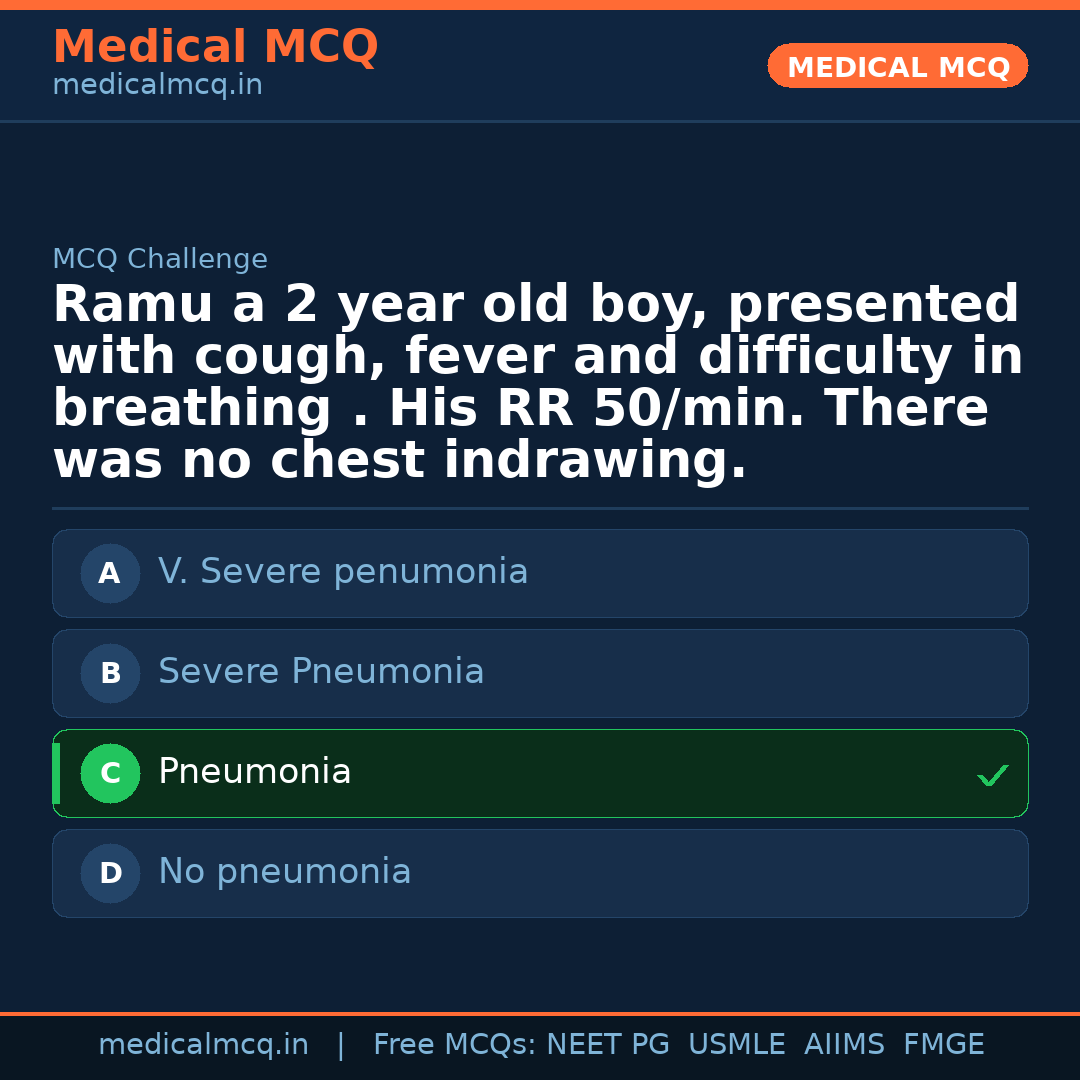
Task: Click the Ramu question text
Action: point(538,383)
